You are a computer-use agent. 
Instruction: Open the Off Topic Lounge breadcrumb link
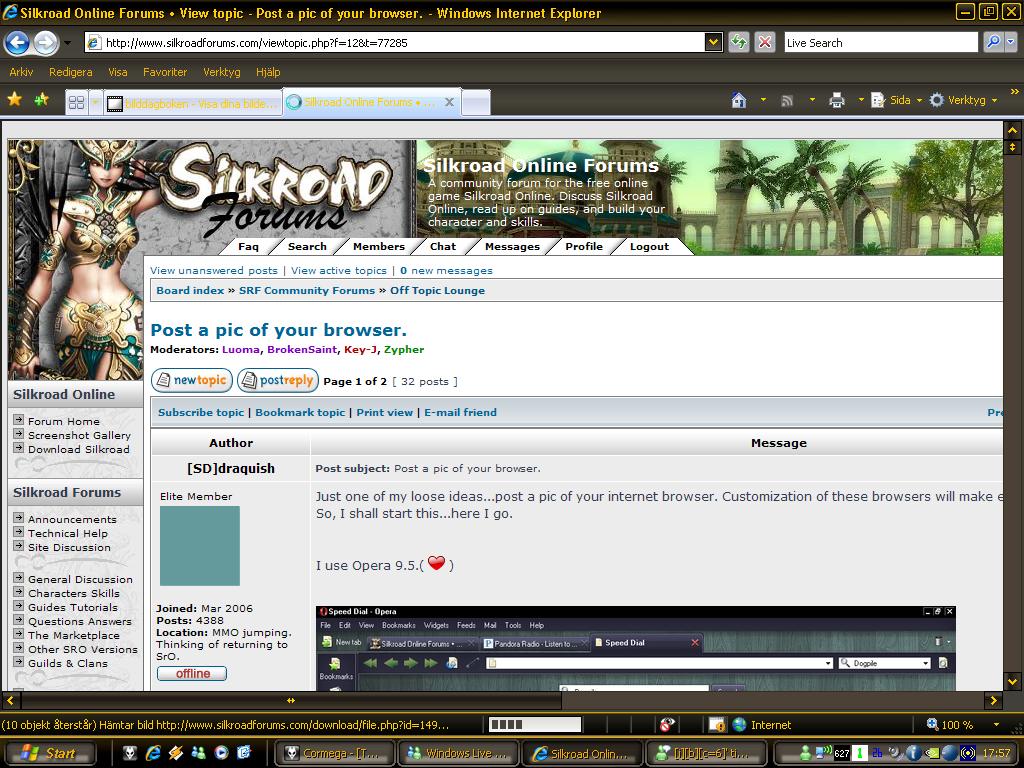pos(437,290)
